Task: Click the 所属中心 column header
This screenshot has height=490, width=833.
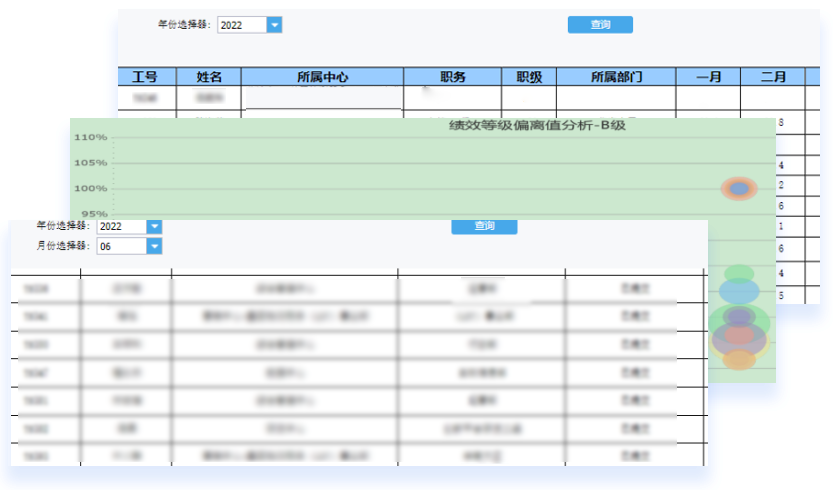Action: 322,77
